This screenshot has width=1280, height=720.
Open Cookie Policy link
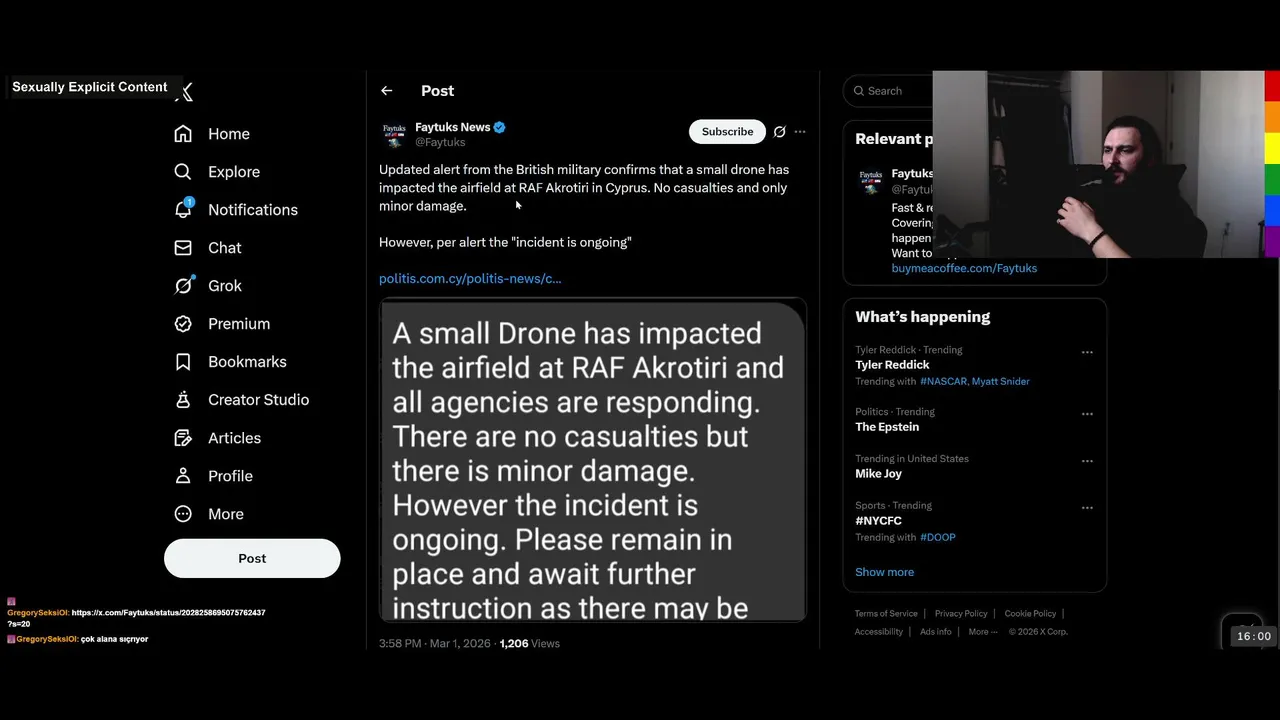tap(1030, 614)
